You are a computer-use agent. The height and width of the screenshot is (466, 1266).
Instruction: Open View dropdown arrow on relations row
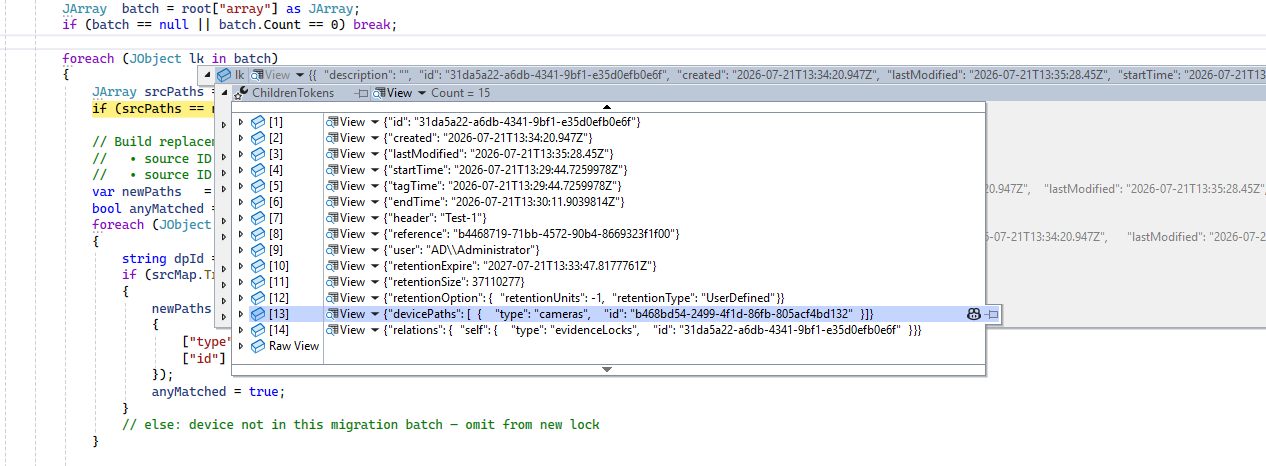[x=375, y=331]
